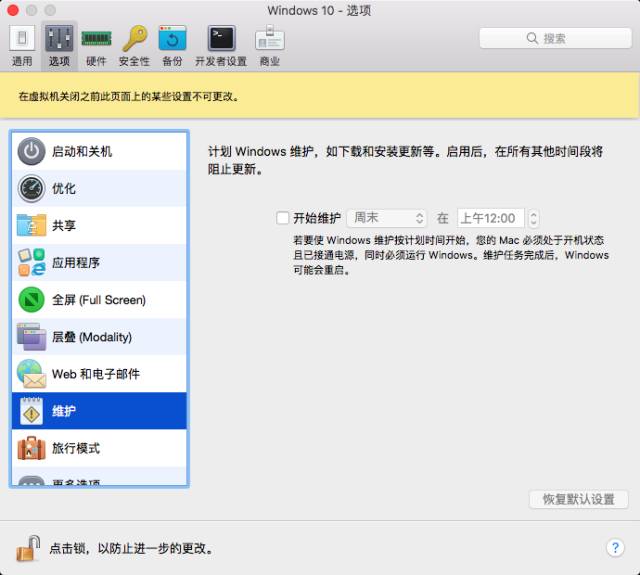
Task: Click the 维护 warning notepad icon
Action: [x=31, y=411]
